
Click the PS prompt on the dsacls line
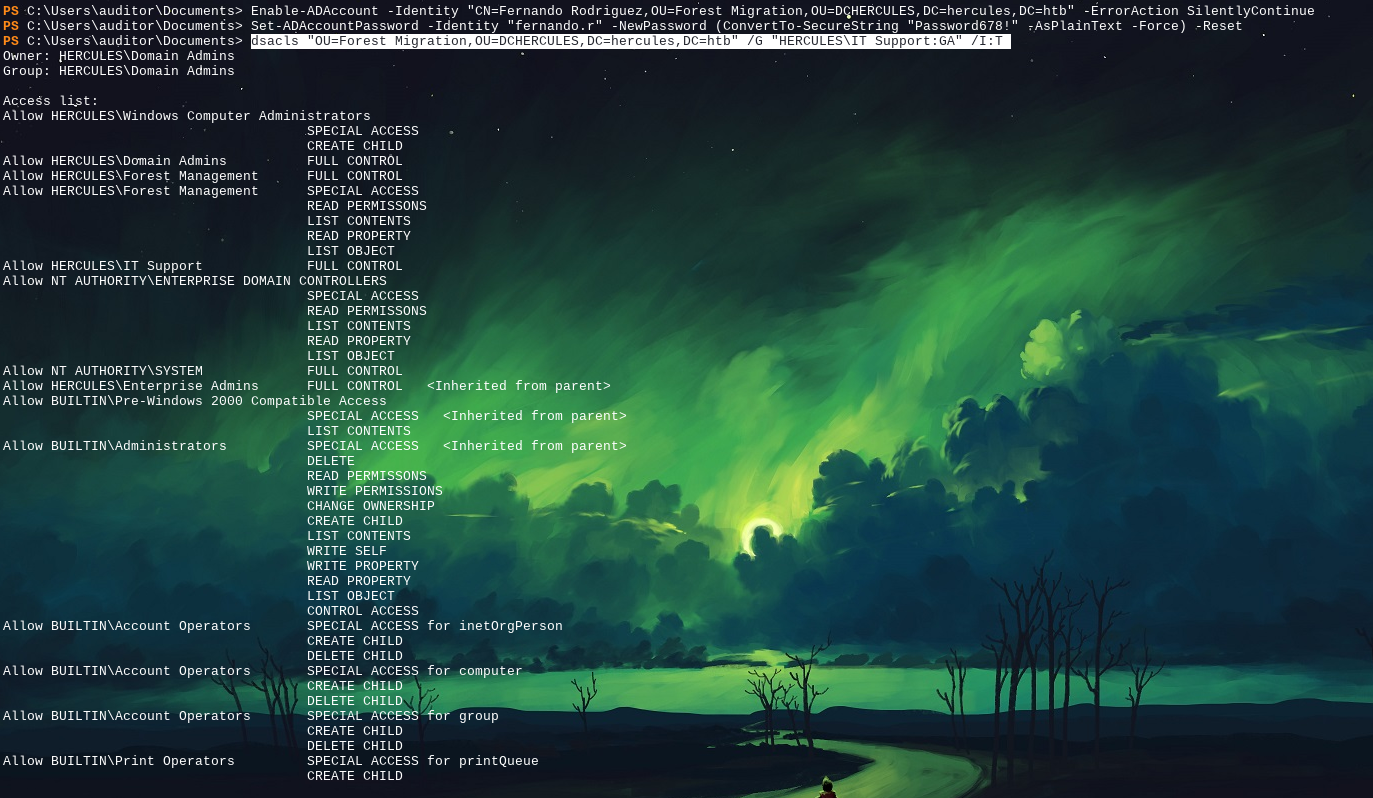point(11,41)
